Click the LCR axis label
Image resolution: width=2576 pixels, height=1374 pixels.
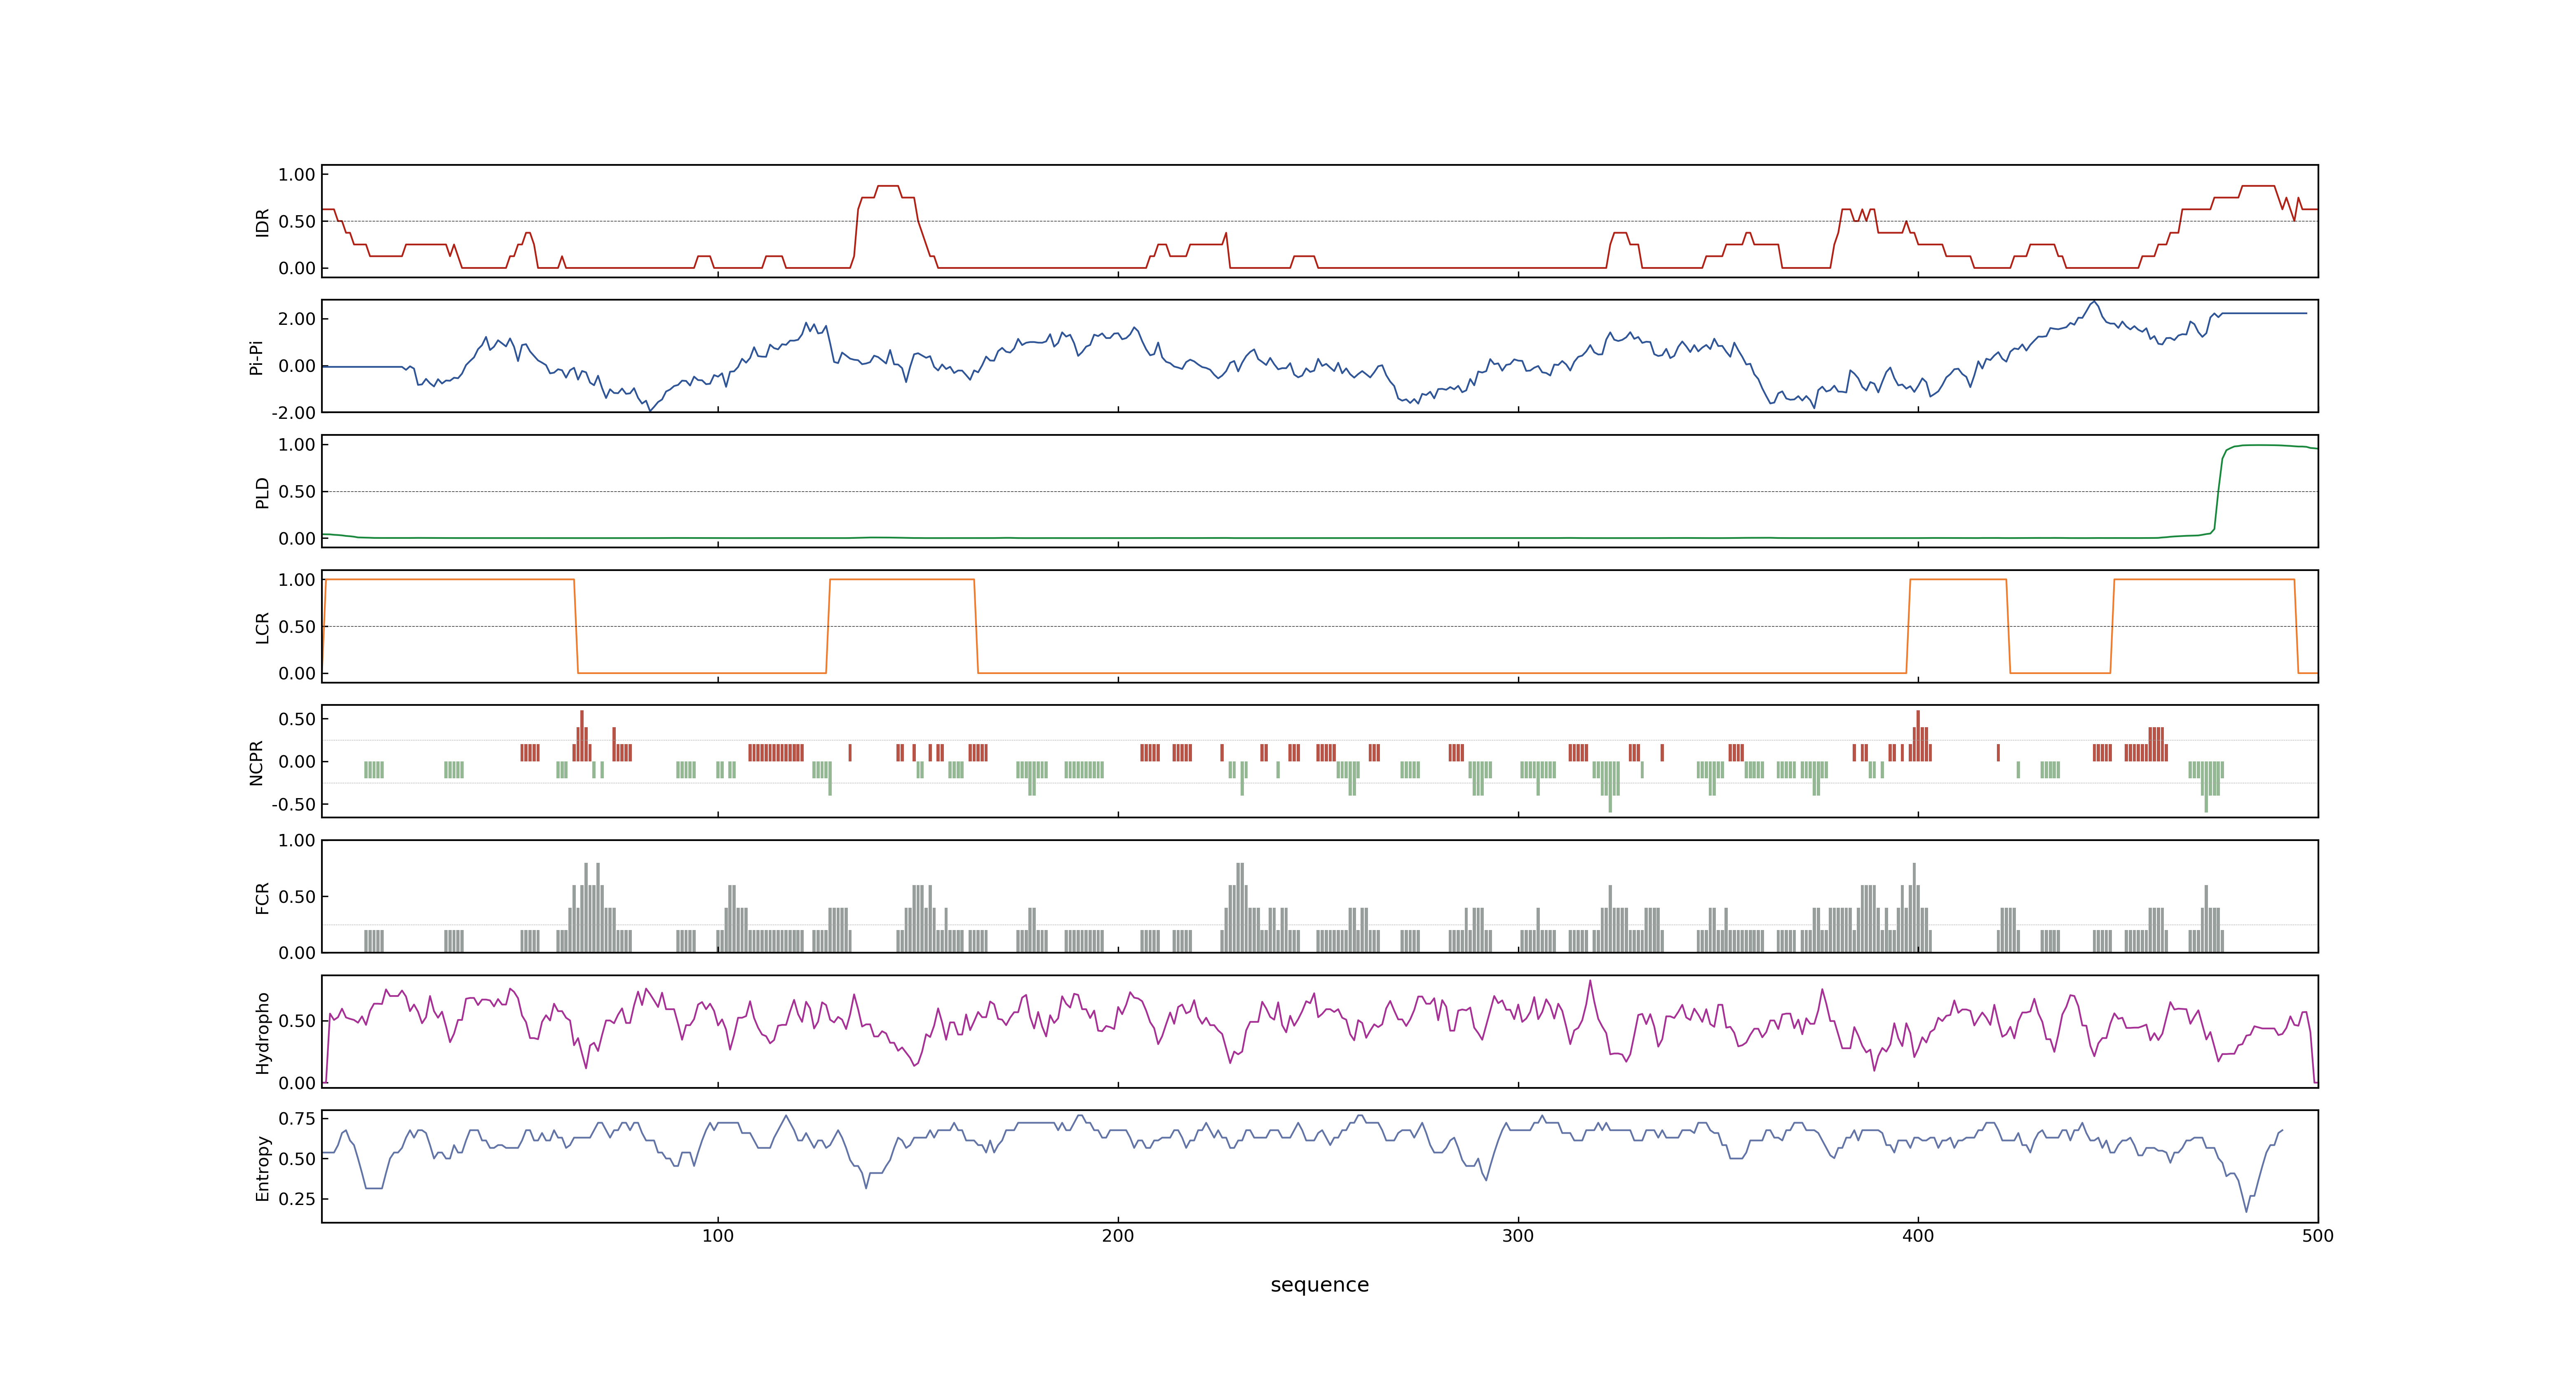pyautogui.click(x=262, y=628)
